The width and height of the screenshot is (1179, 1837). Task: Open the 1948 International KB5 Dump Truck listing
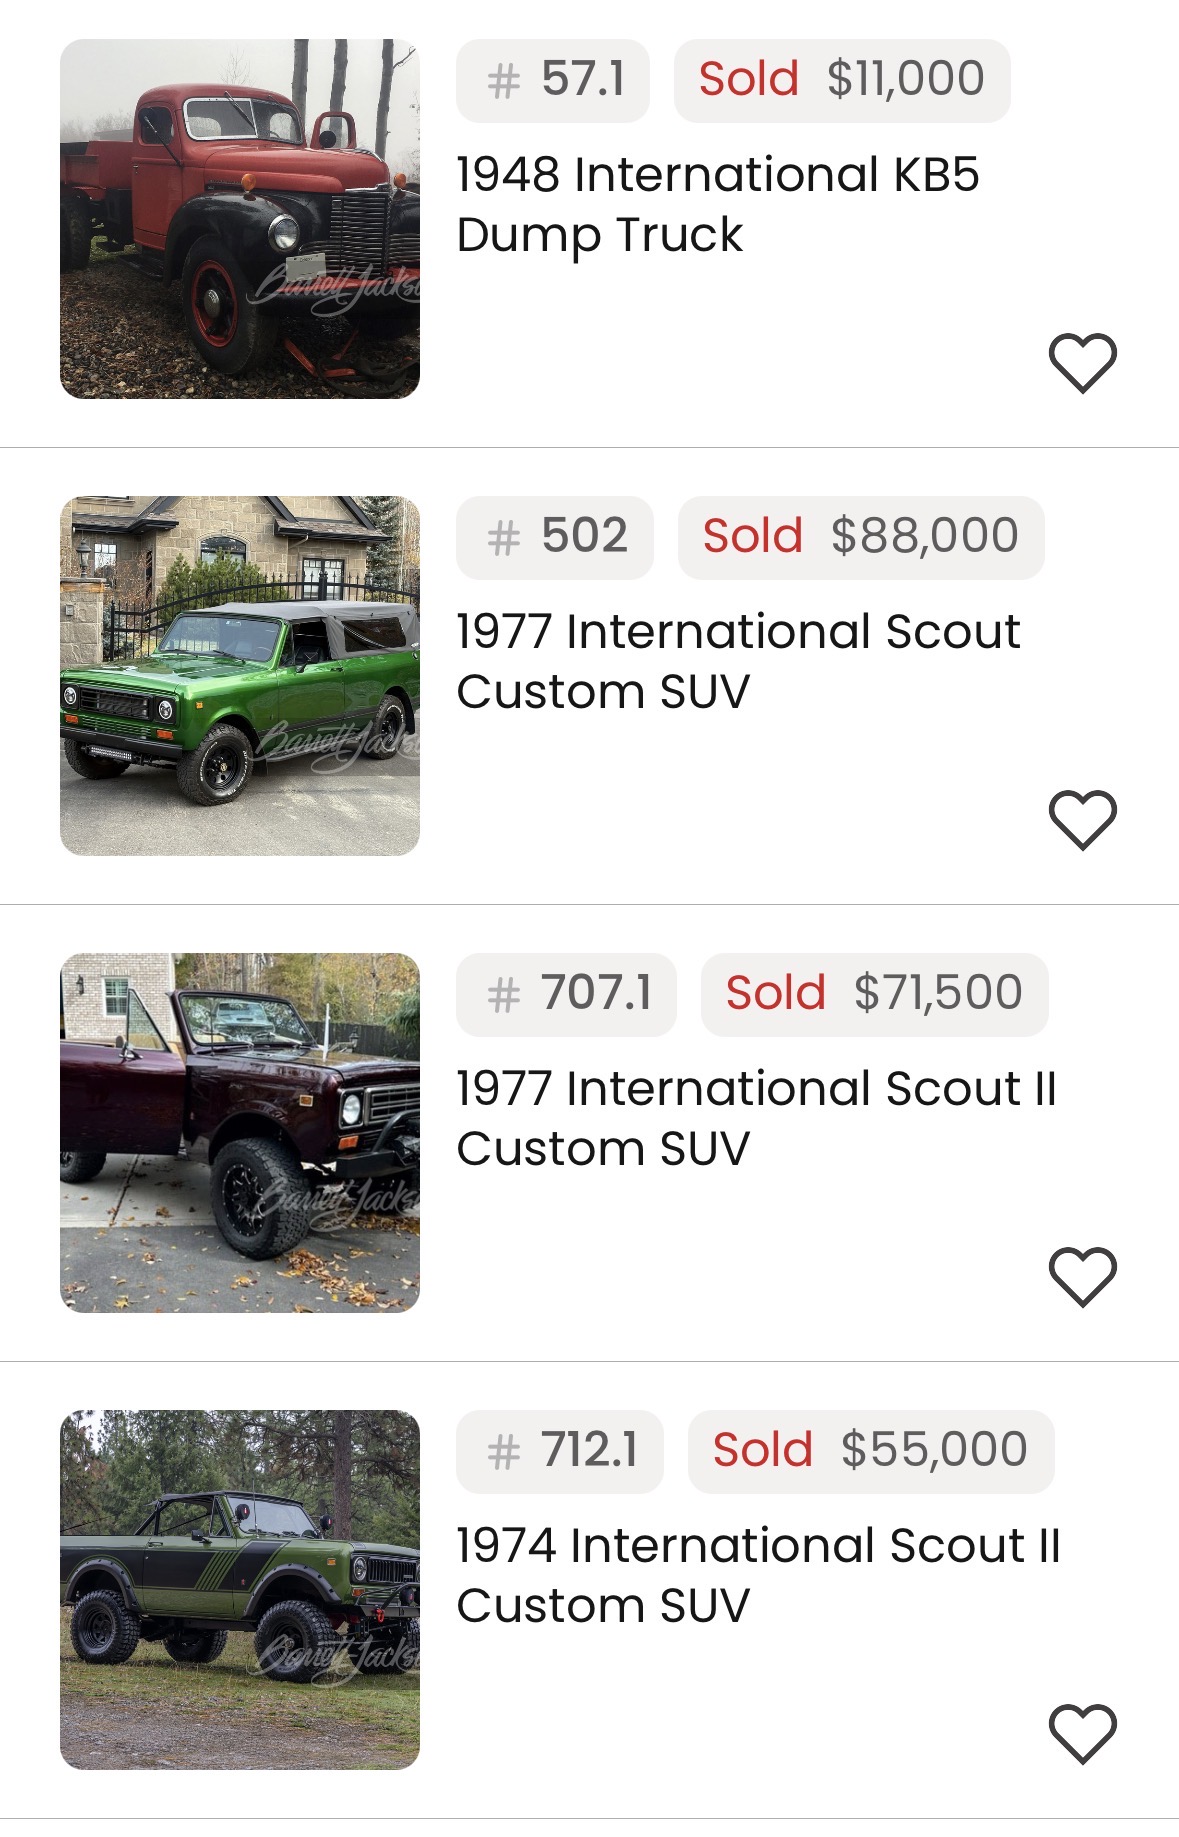717,205
